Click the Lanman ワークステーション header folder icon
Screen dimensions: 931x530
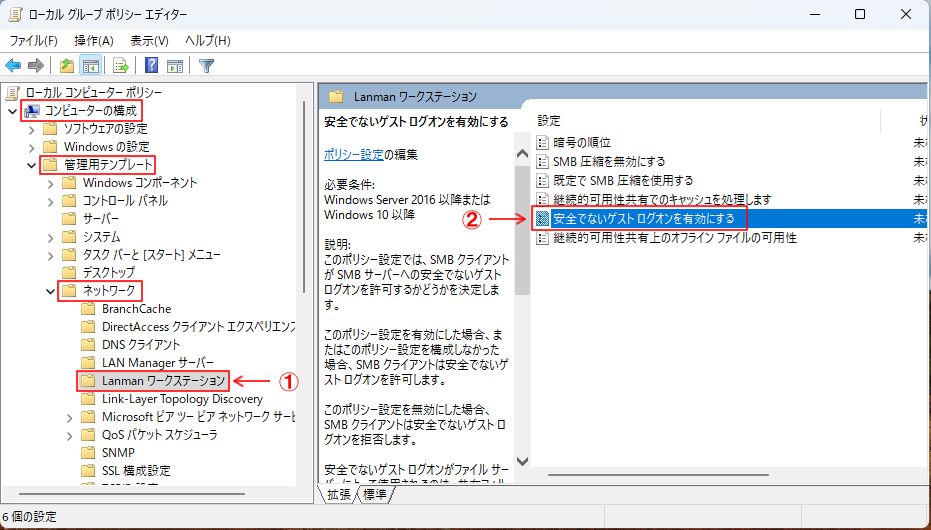pyautogui.click(x=337, y=96)
